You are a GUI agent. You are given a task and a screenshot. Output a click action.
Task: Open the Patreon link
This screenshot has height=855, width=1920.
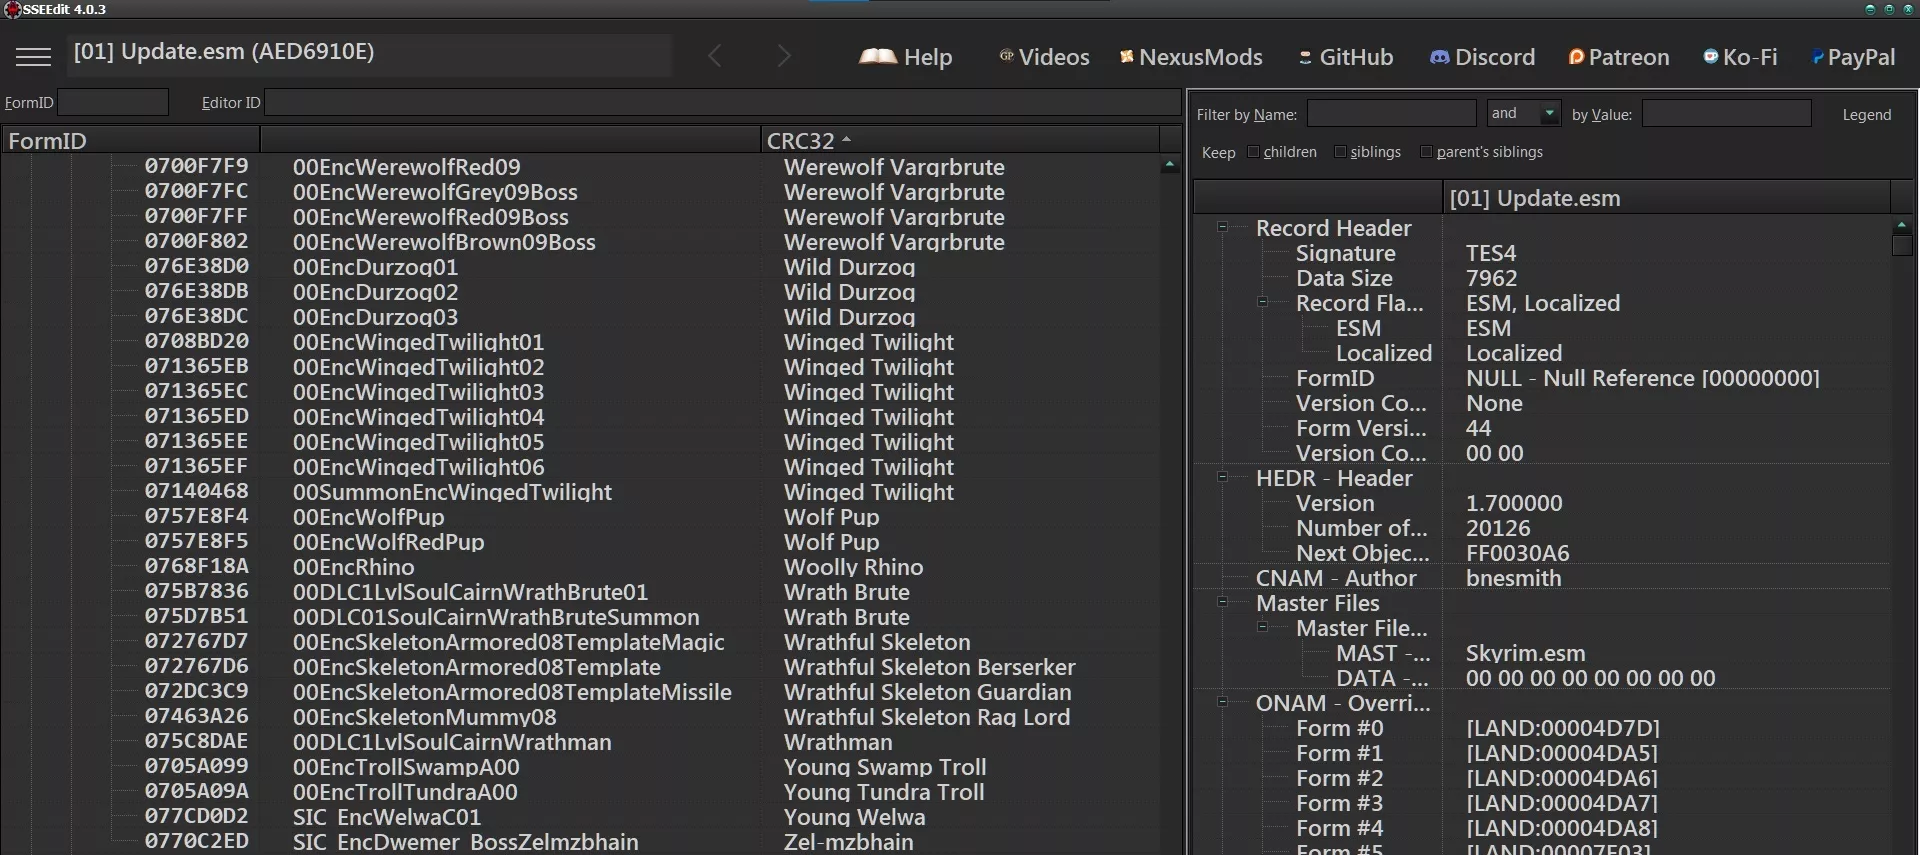coord(1619,57)
